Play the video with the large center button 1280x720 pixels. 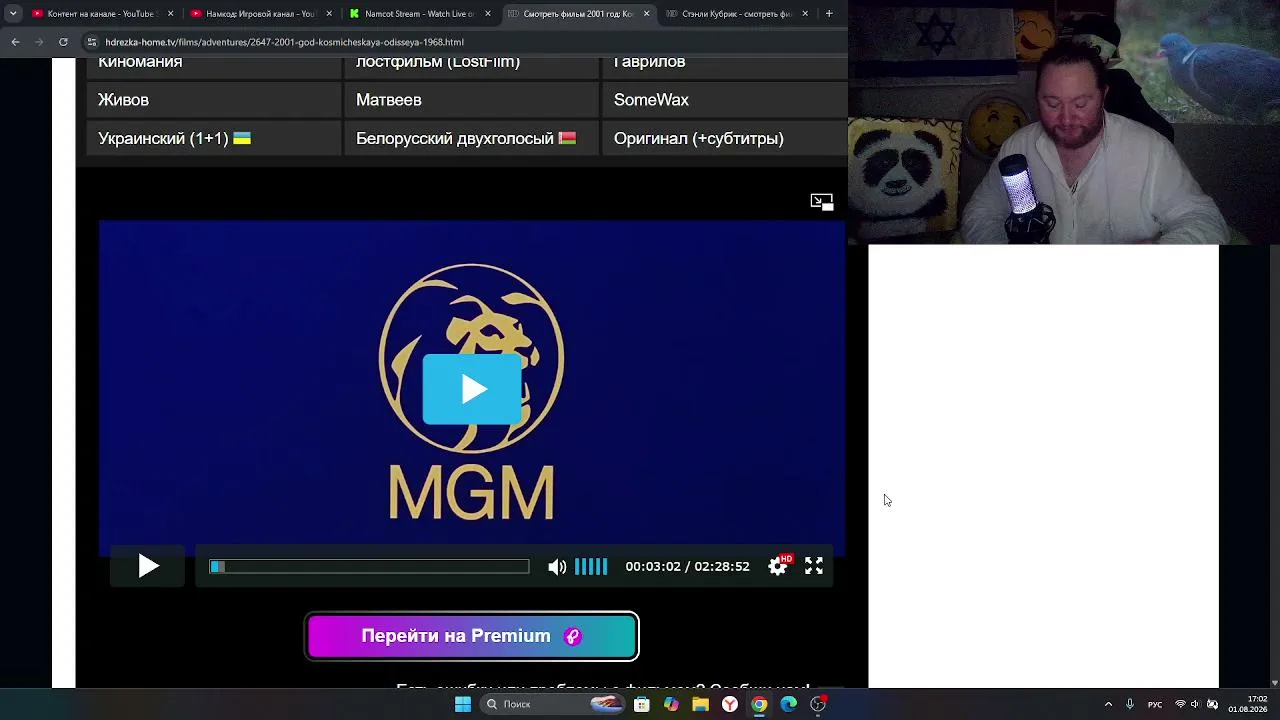click(x=472, y=389)
